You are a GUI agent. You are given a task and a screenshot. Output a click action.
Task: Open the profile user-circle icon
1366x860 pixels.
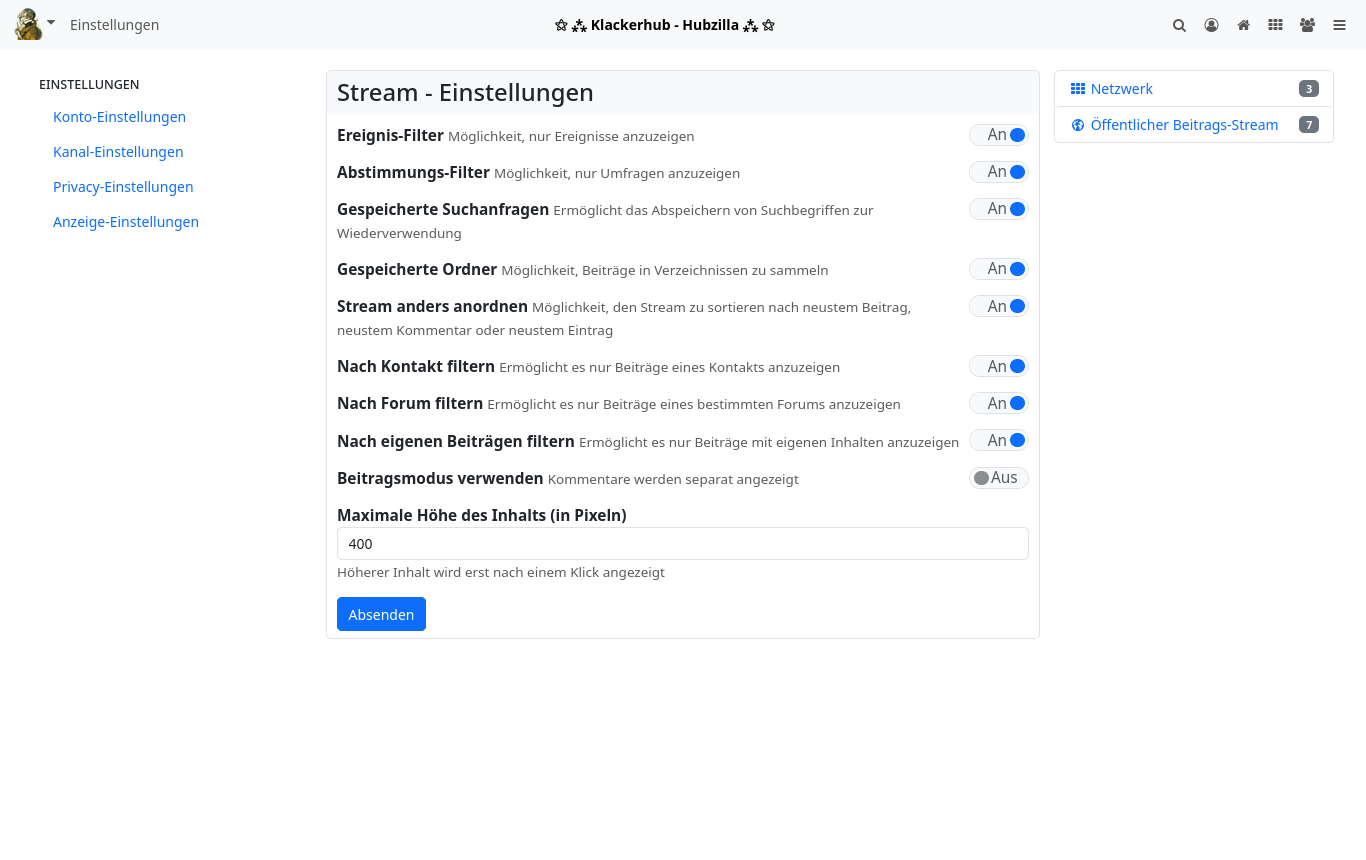click(x=1211, y=25)
